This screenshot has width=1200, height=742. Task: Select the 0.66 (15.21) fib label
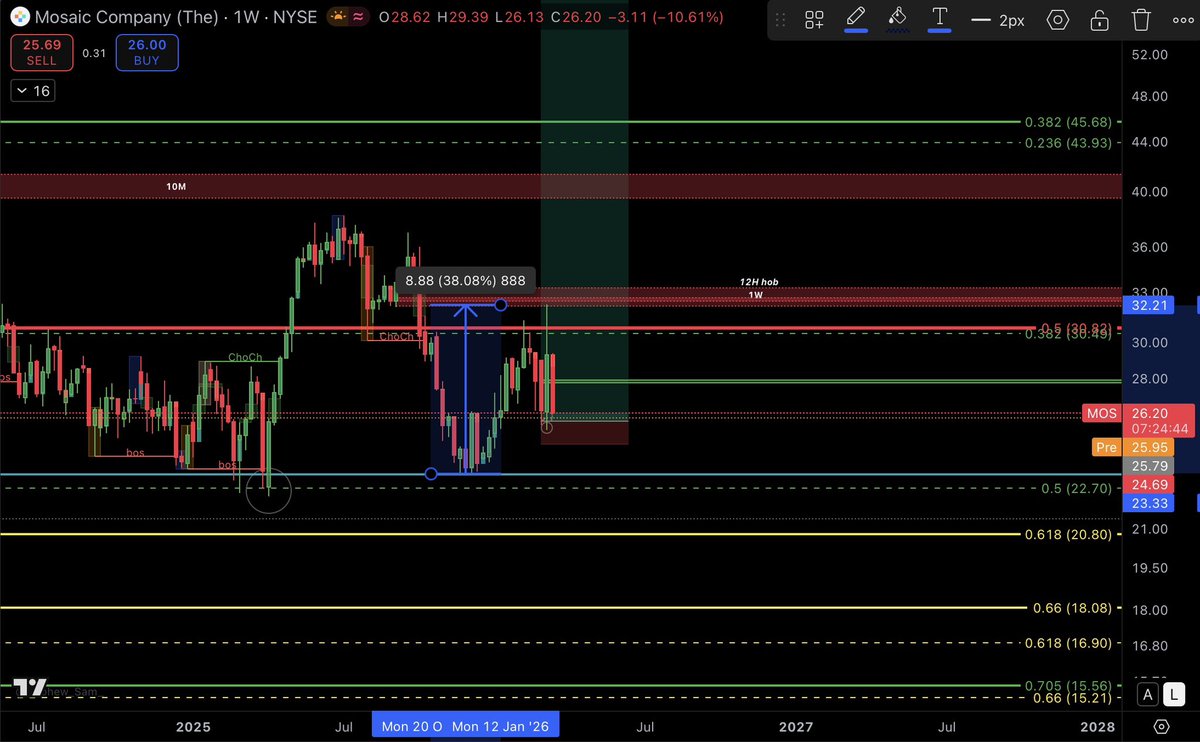(1072, 698)
